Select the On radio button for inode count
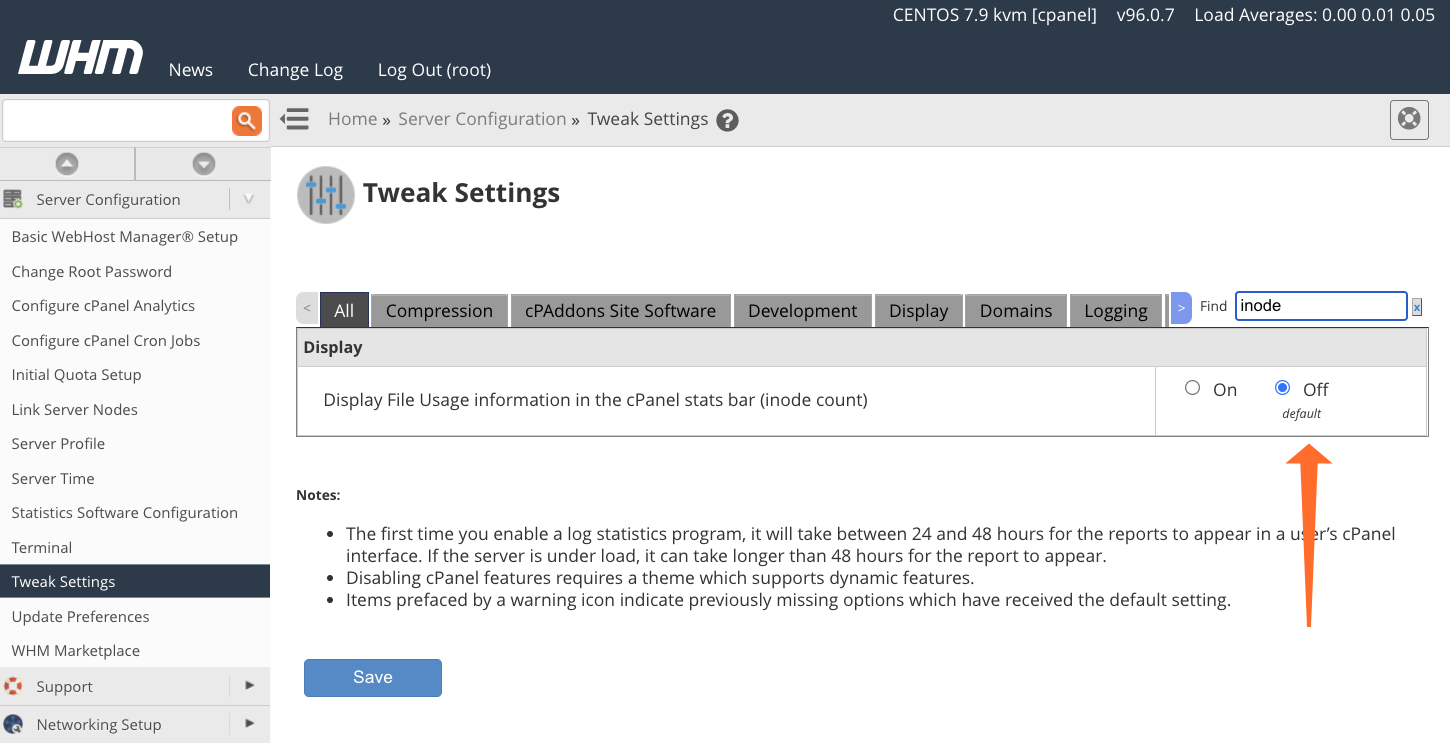 pyautogui.click(x=1192, y=388)
